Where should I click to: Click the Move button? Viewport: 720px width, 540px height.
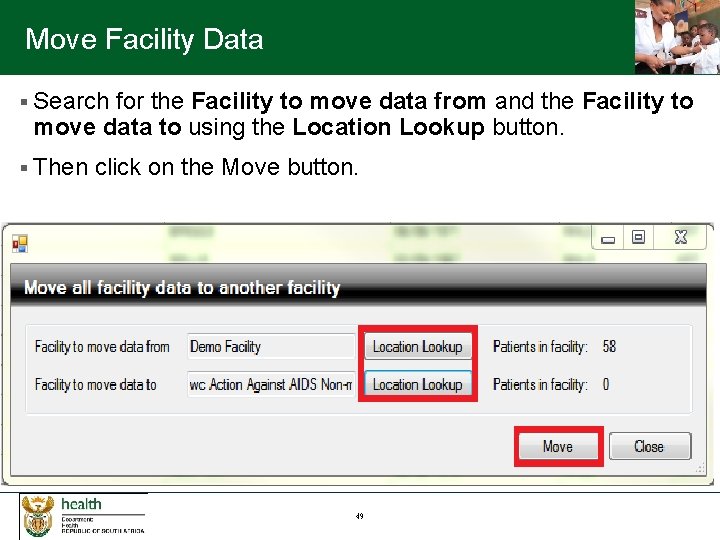tap(558, 446)
